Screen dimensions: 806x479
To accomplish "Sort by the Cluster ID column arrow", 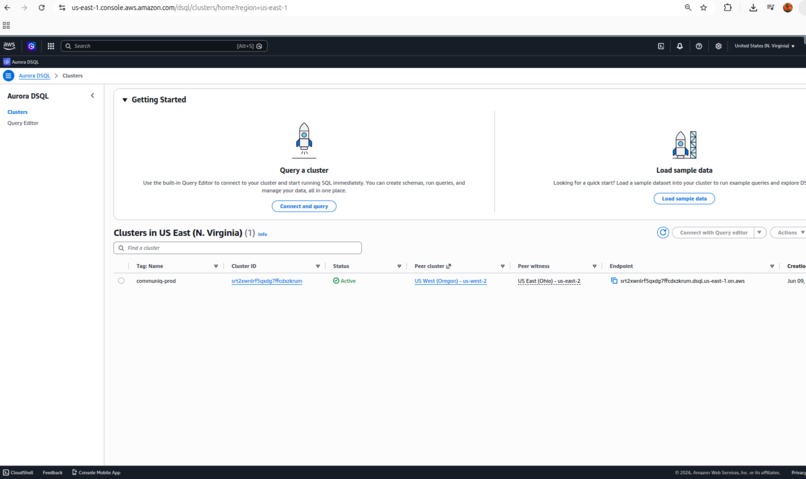I will pyautogui.click(x=318, y=266).
